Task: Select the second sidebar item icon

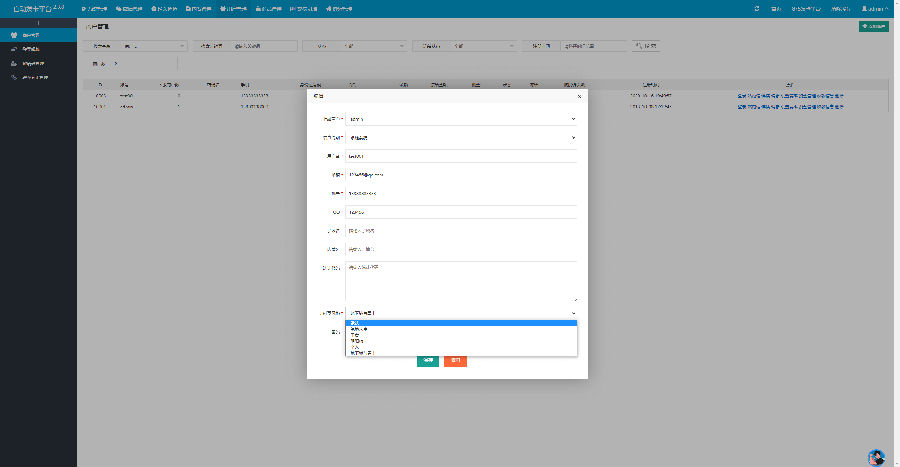Action: (x=14, y=49)
